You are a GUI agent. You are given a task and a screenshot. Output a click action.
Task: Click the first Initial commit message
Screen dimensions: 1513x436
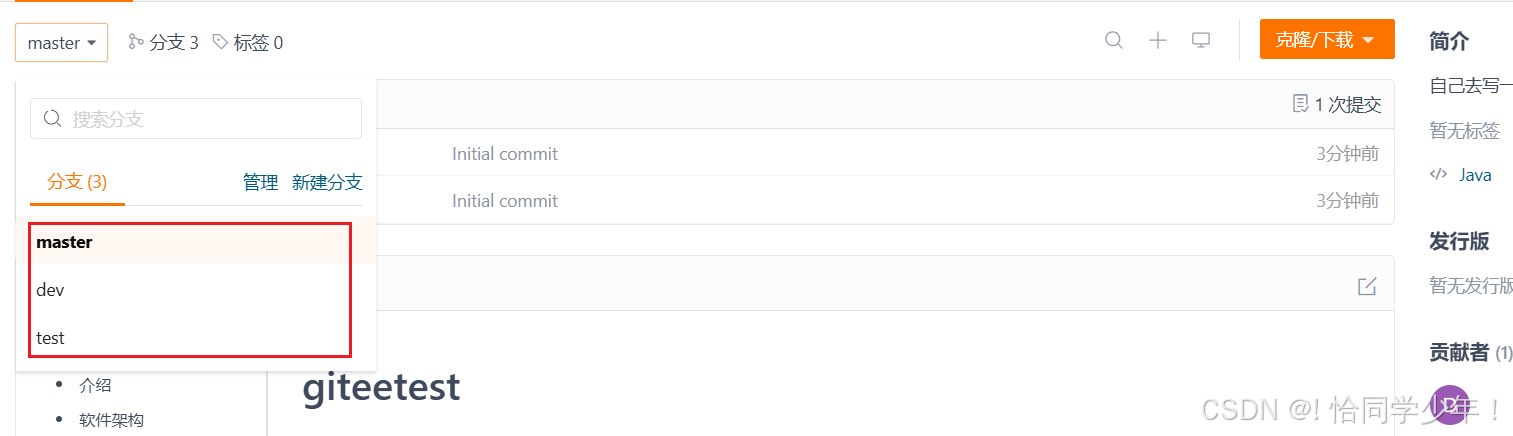click(505, 154)
